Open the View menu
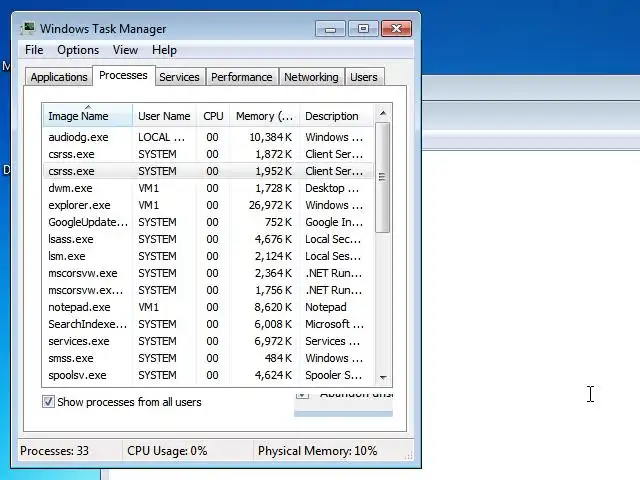 click(125, 50)
